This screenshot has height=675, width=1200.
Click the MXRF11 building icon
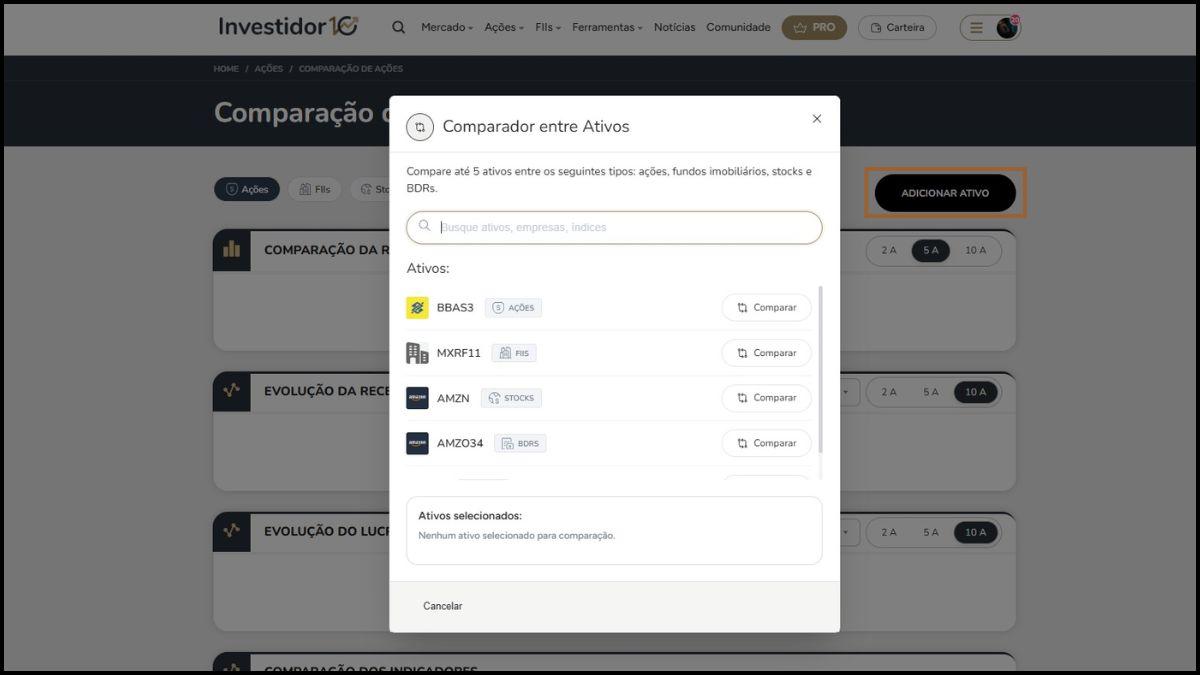pyautogui.click(x=417, y=353)
